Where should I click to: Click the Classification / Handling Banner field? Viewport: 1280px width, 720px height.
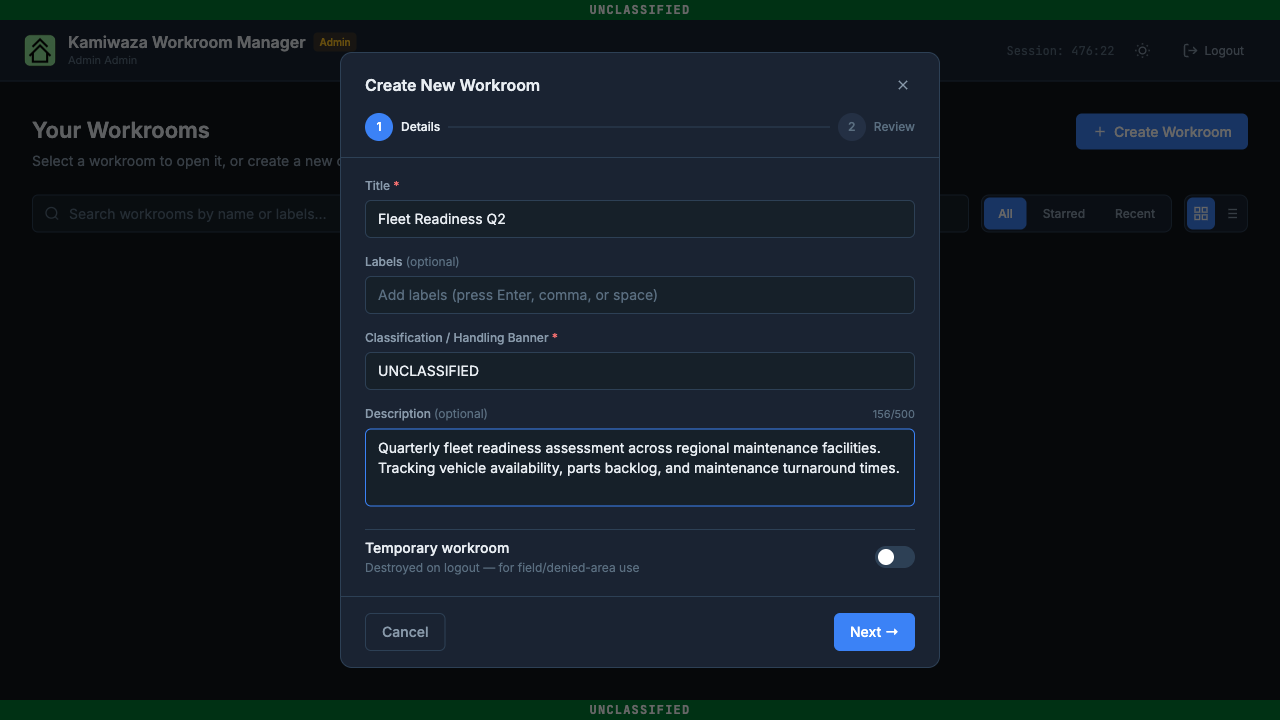pos(640,371)
